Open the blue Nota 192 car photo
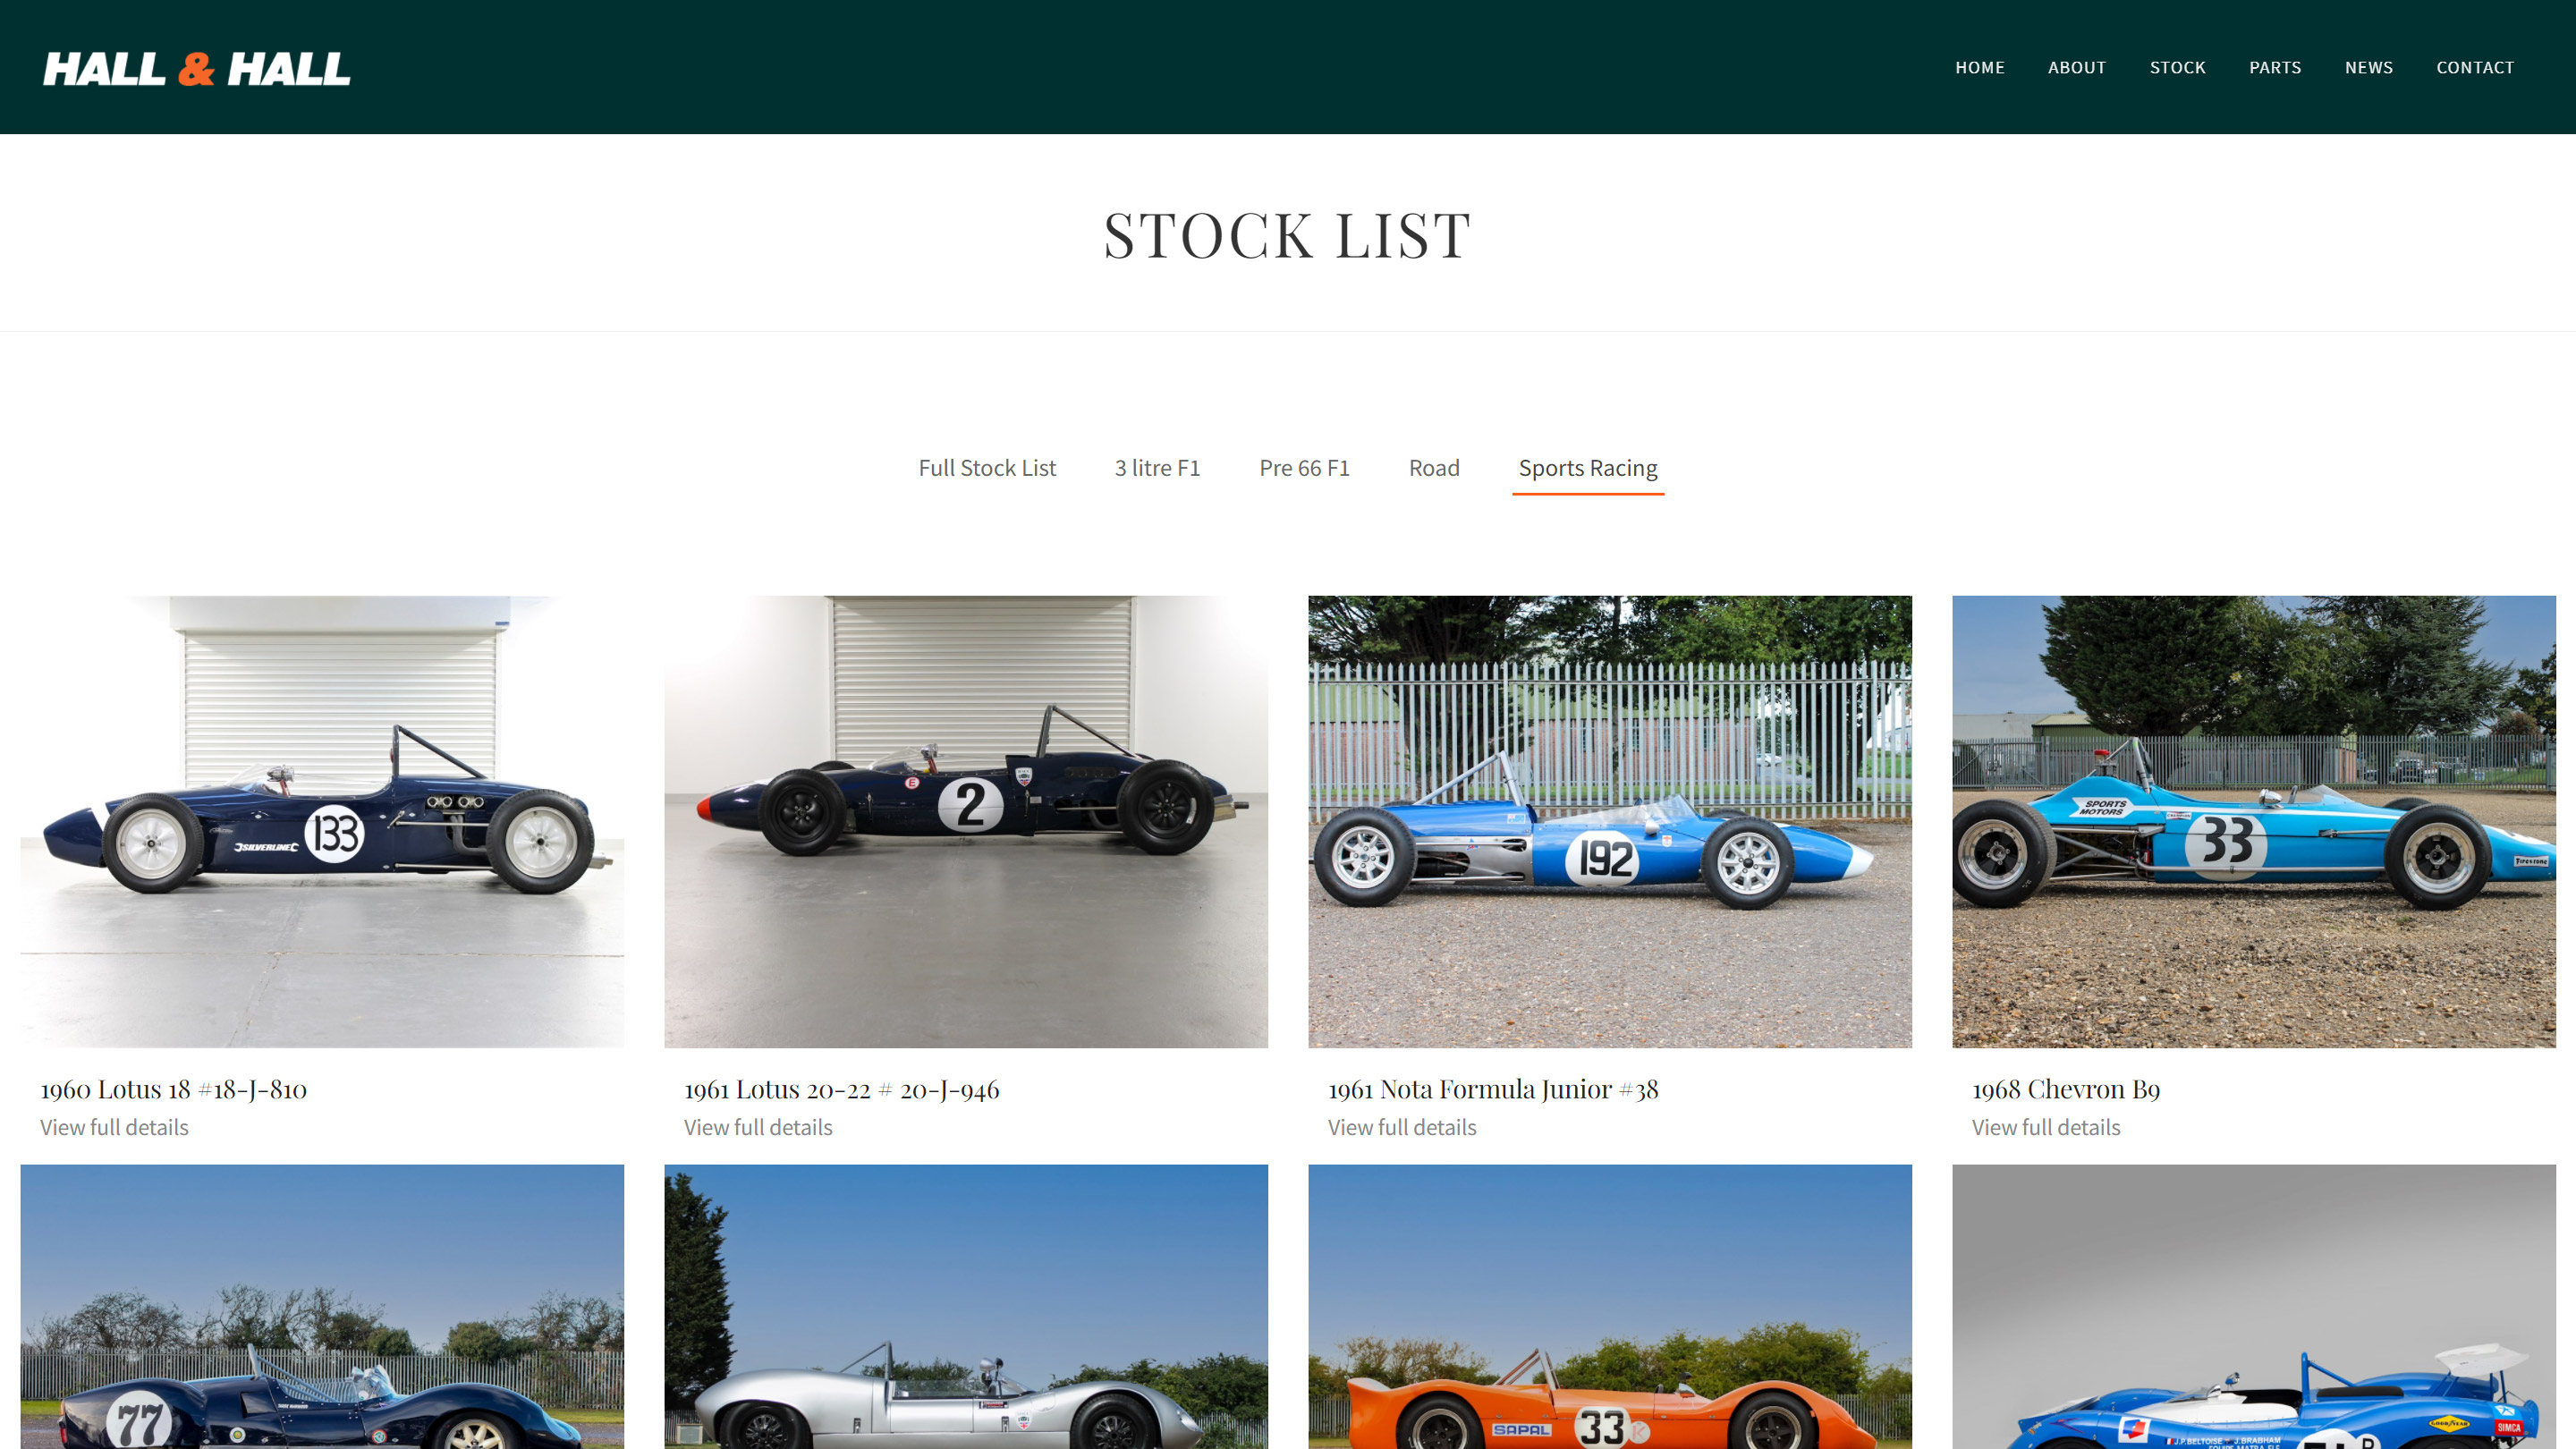Image resolution: width=2576 pixels, height=1449 pixels. pos(1610,821)
